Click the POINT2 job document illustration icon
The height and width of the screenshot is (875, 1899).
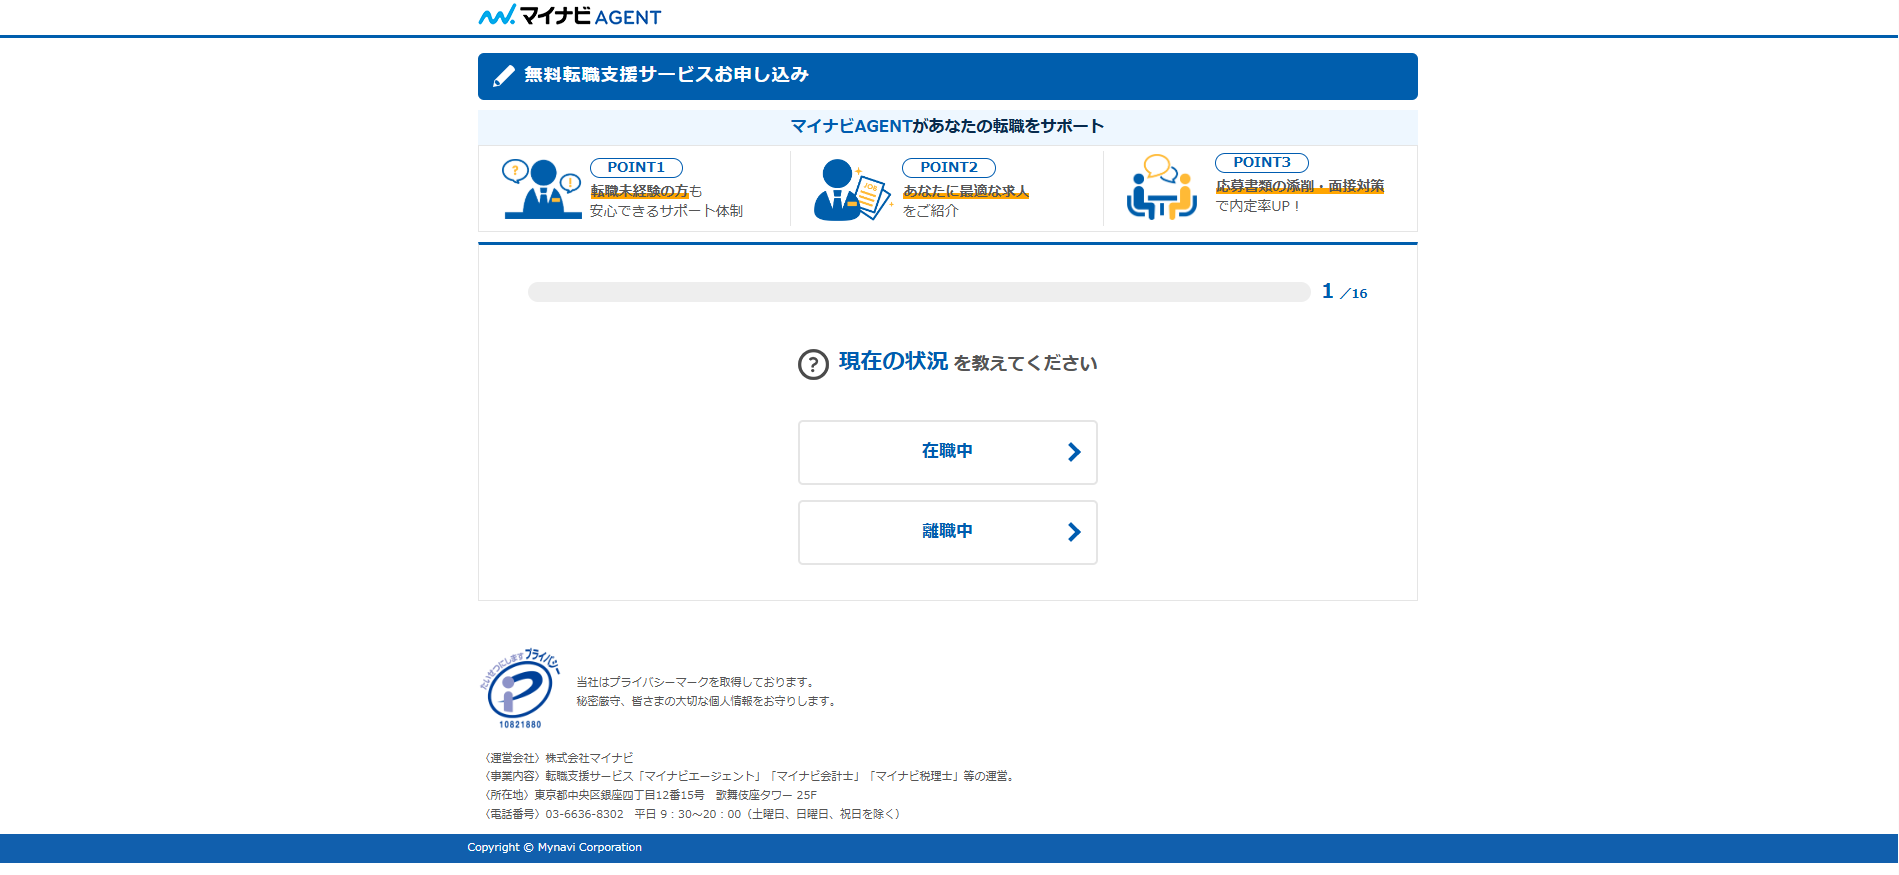click(852, 189)
